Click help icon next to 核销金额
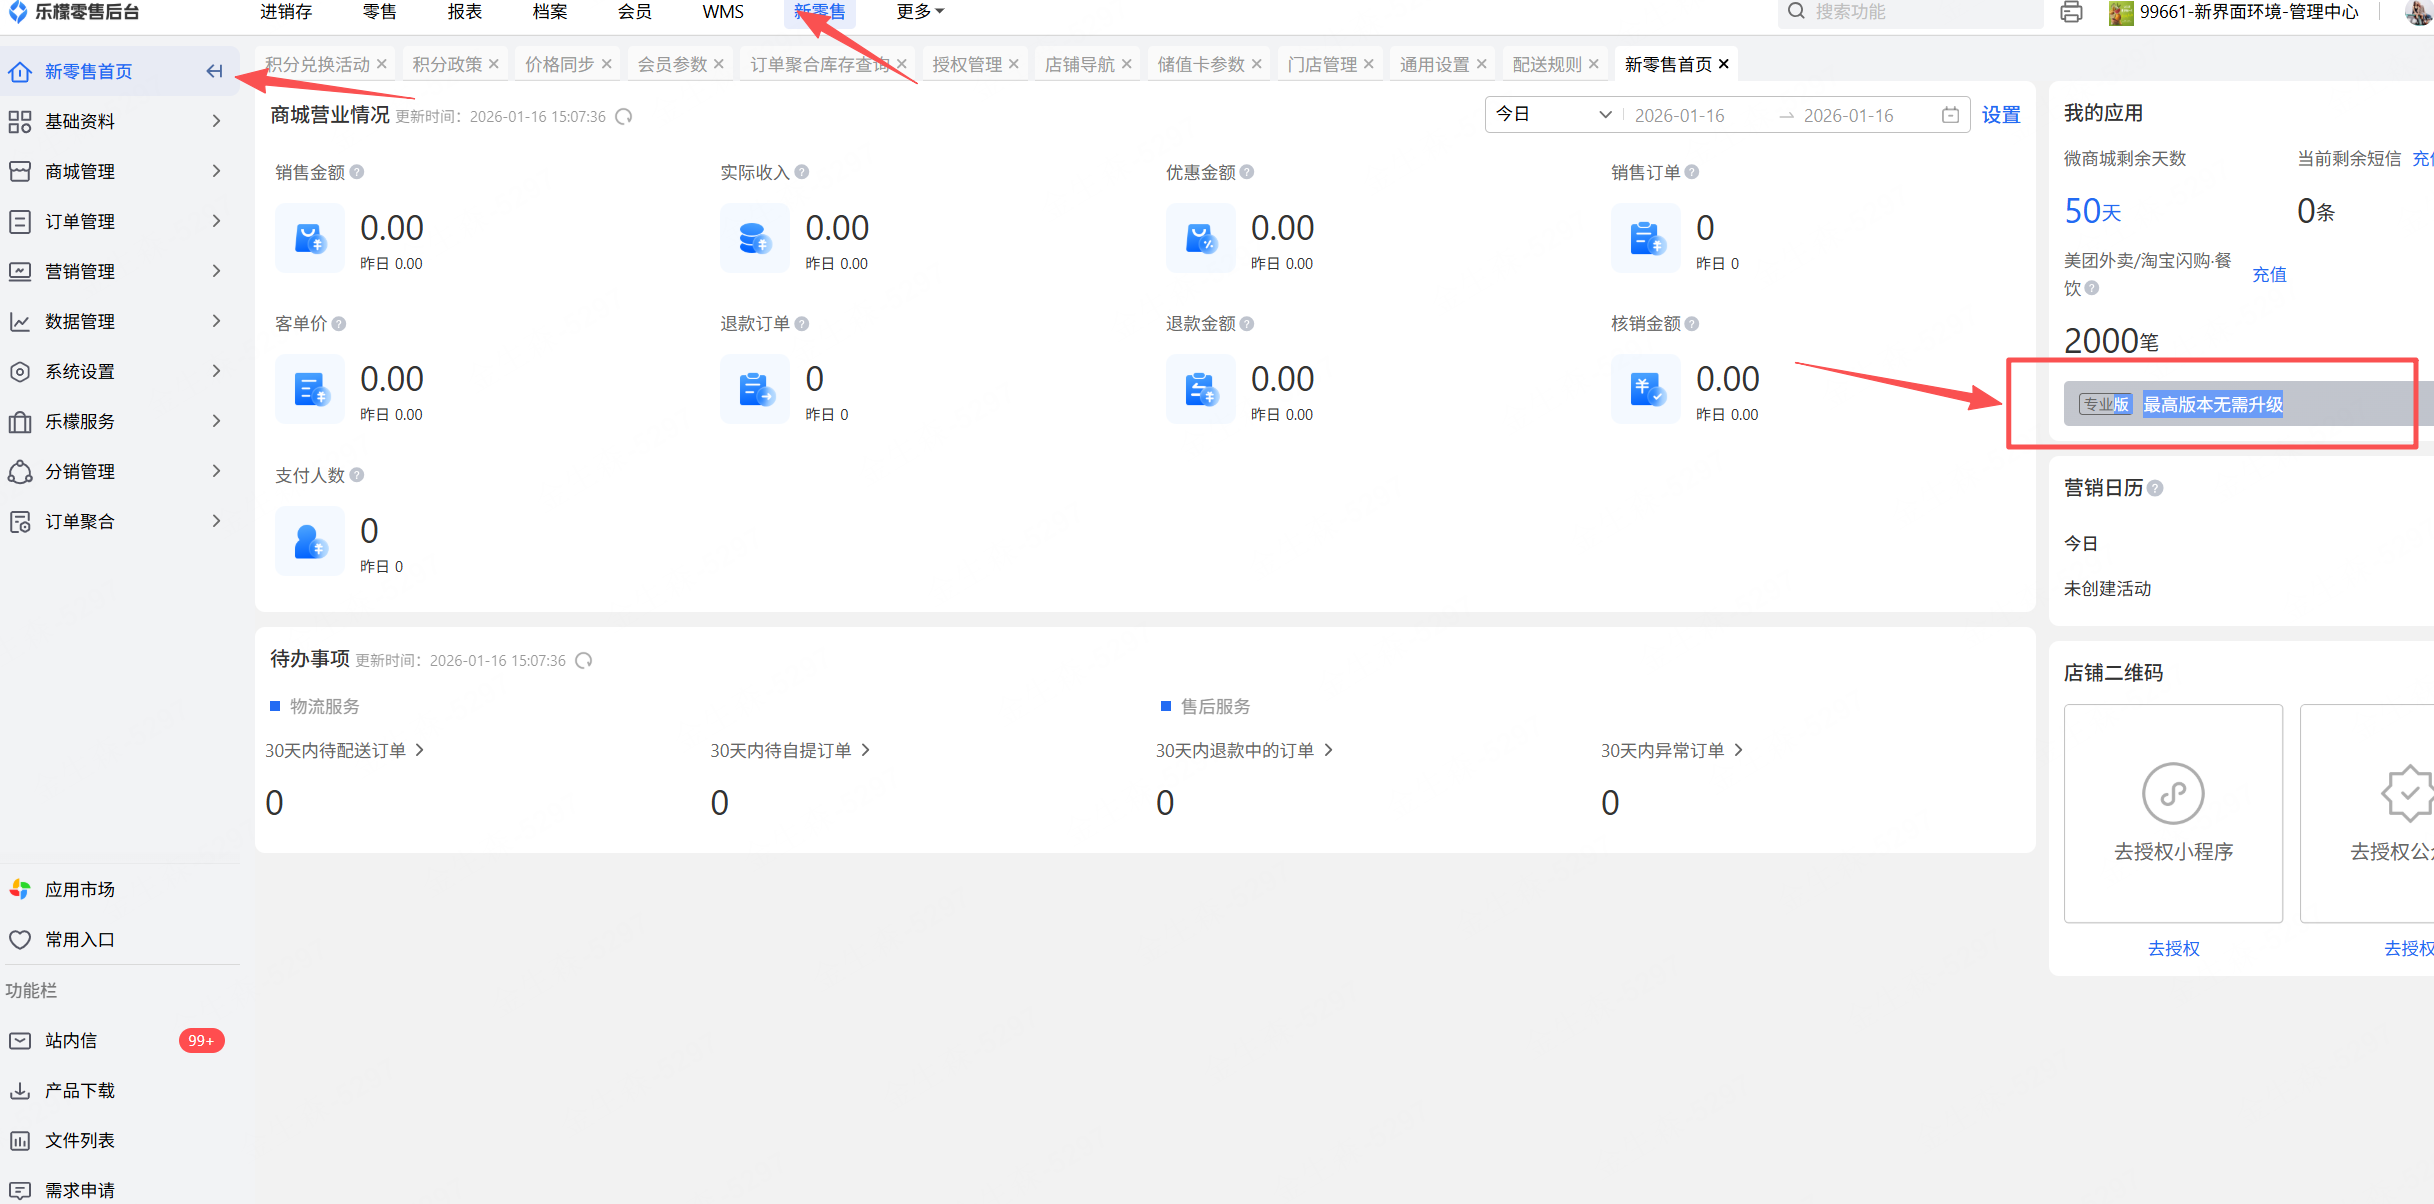 (1692, 324)
